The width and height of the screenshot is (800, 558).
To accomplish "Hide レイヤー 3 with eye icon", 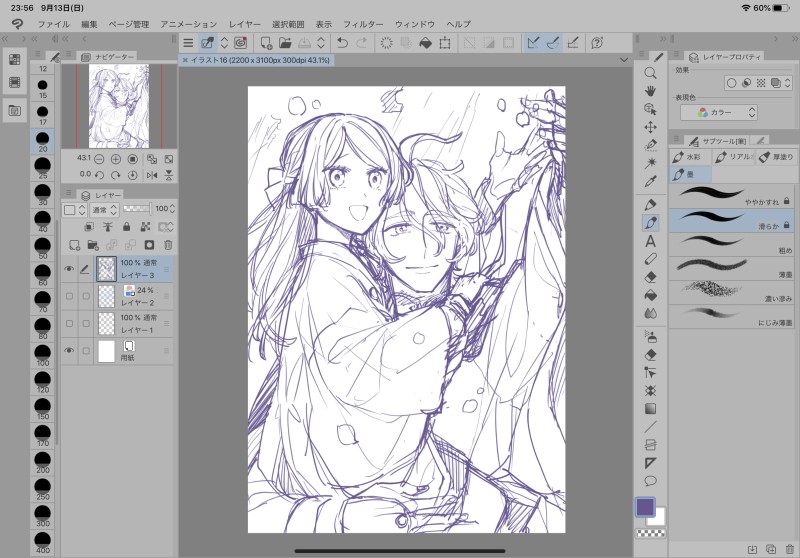I will [x=69, y=269].
